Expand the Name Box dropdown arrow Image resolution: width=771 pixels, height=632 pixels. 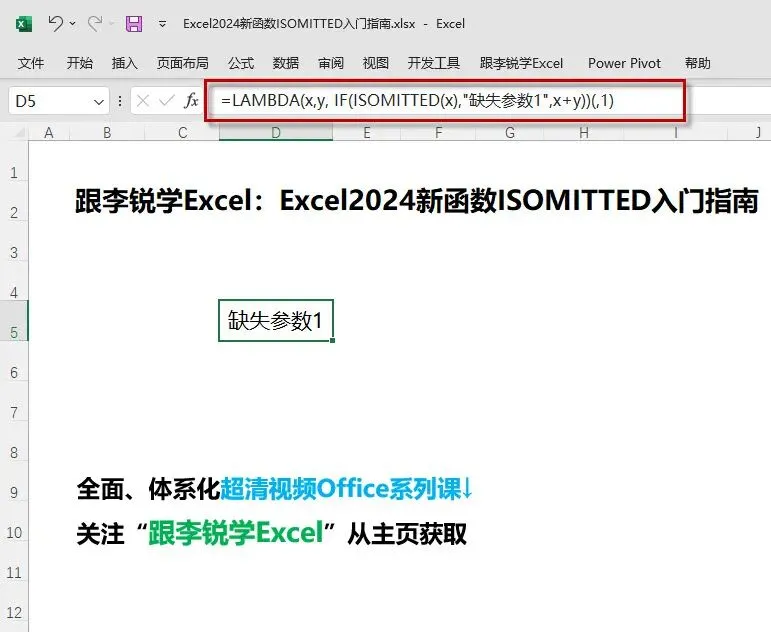tap(99, 102)
